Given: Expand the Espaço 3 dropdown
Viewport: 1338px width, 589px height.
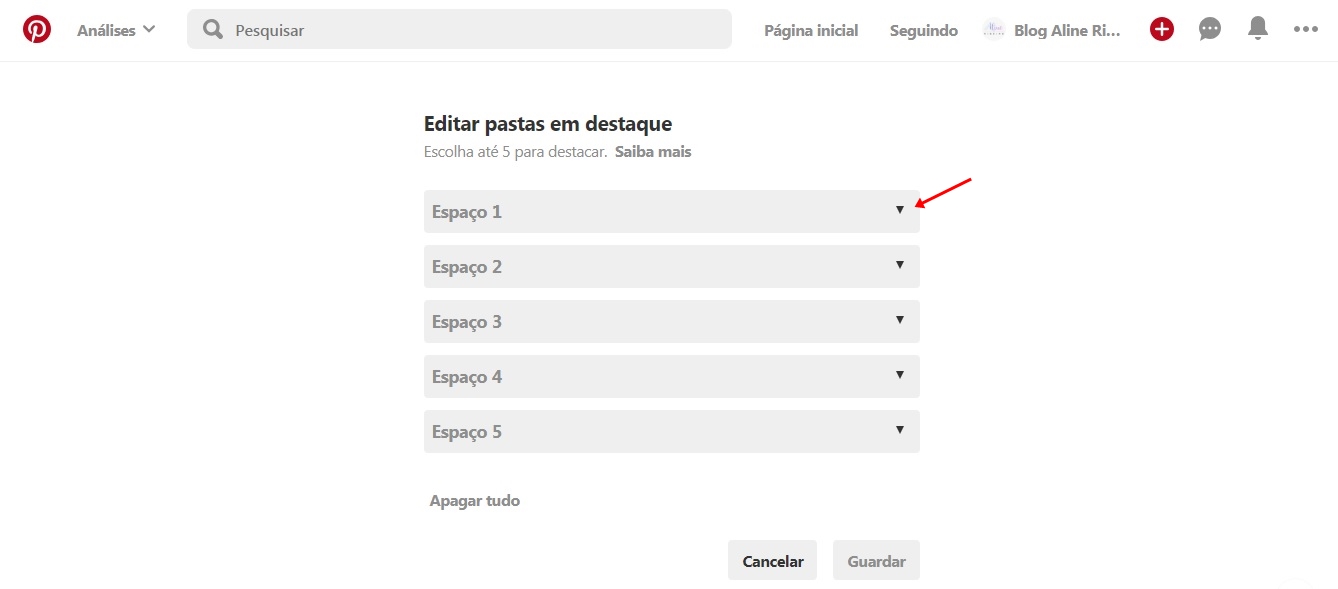Looking at the screenshot, I should coord(672,322).
